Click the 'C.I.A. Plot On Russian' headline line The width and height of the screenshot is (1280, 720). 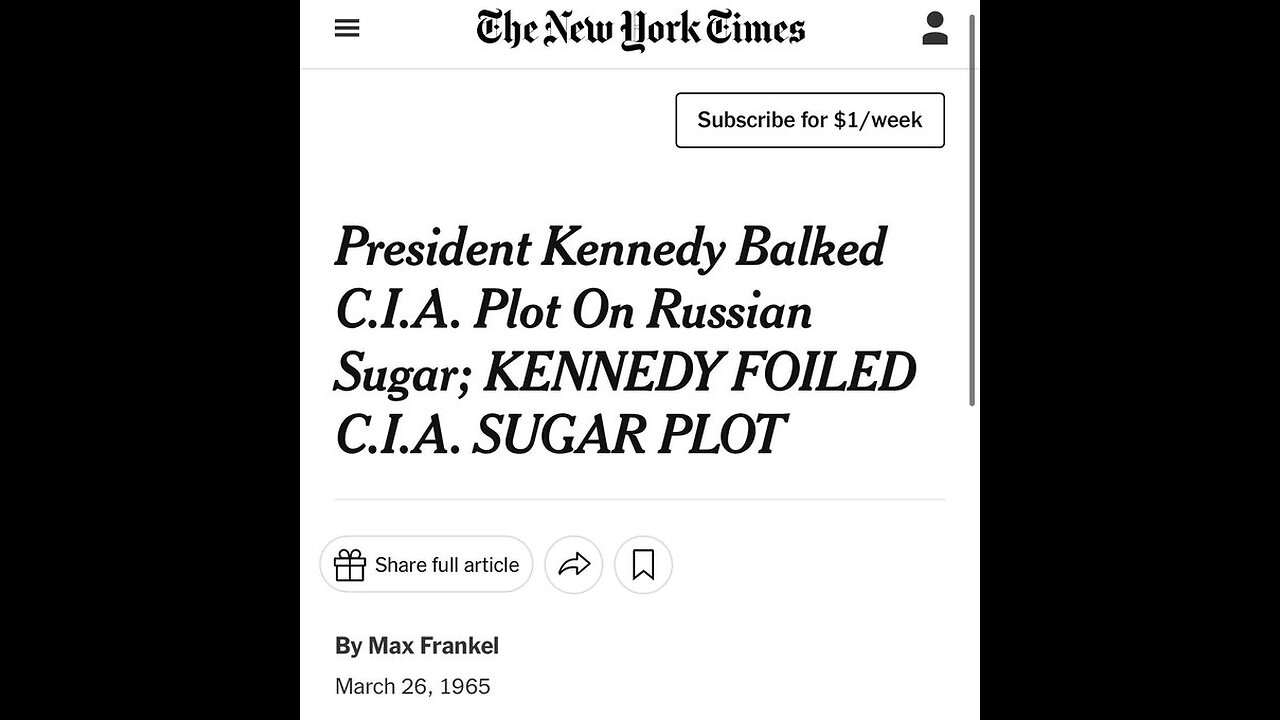tap(573, 310)
